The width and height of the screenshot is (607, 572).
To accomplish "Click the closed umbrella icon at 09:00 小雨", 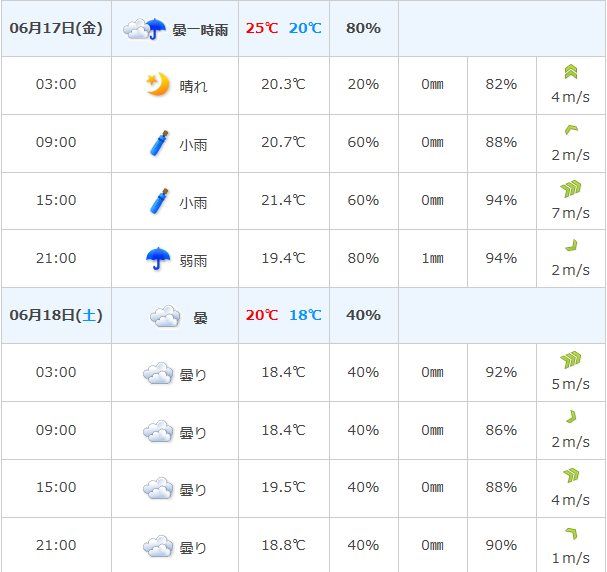I will pos(159,143).
